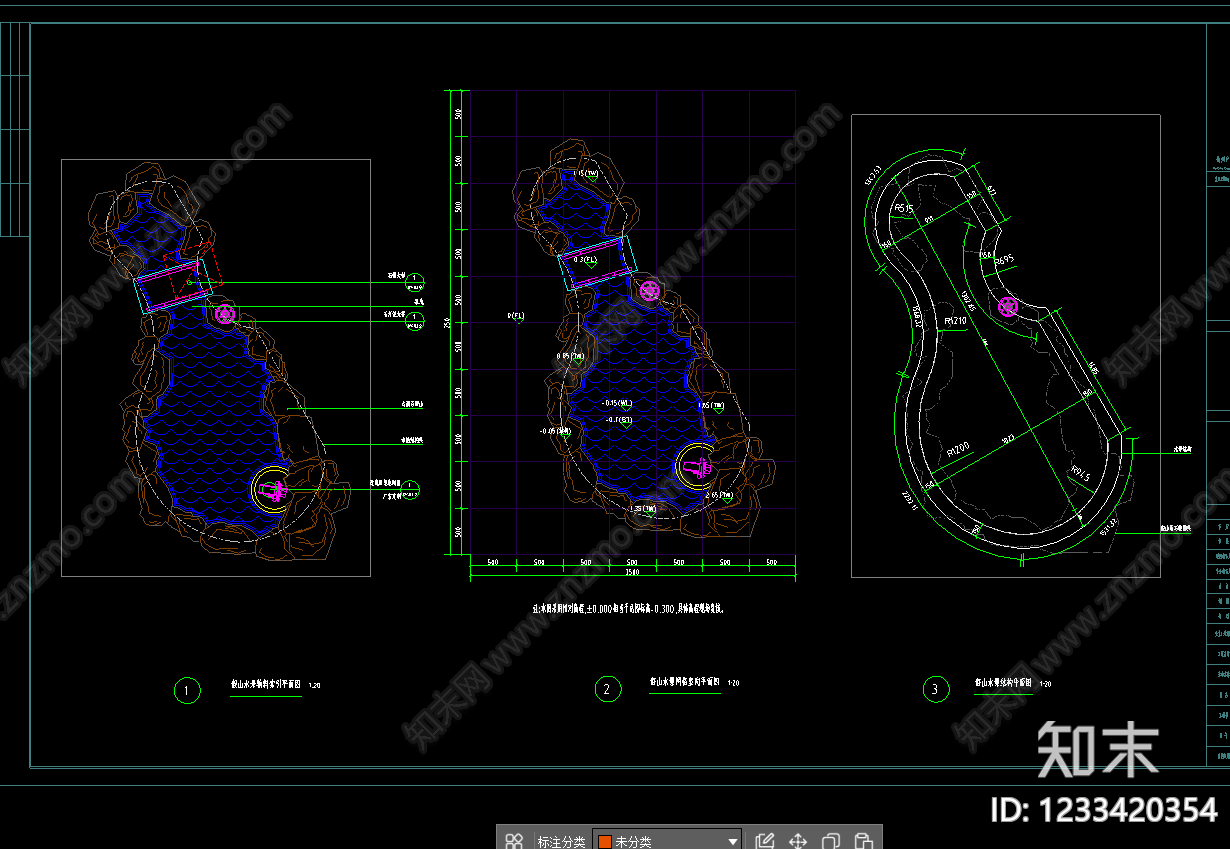Select the move crosshair-arrows tool
Image resolution: width=1230 pixels, height=849 pixels.
[798, 841]
